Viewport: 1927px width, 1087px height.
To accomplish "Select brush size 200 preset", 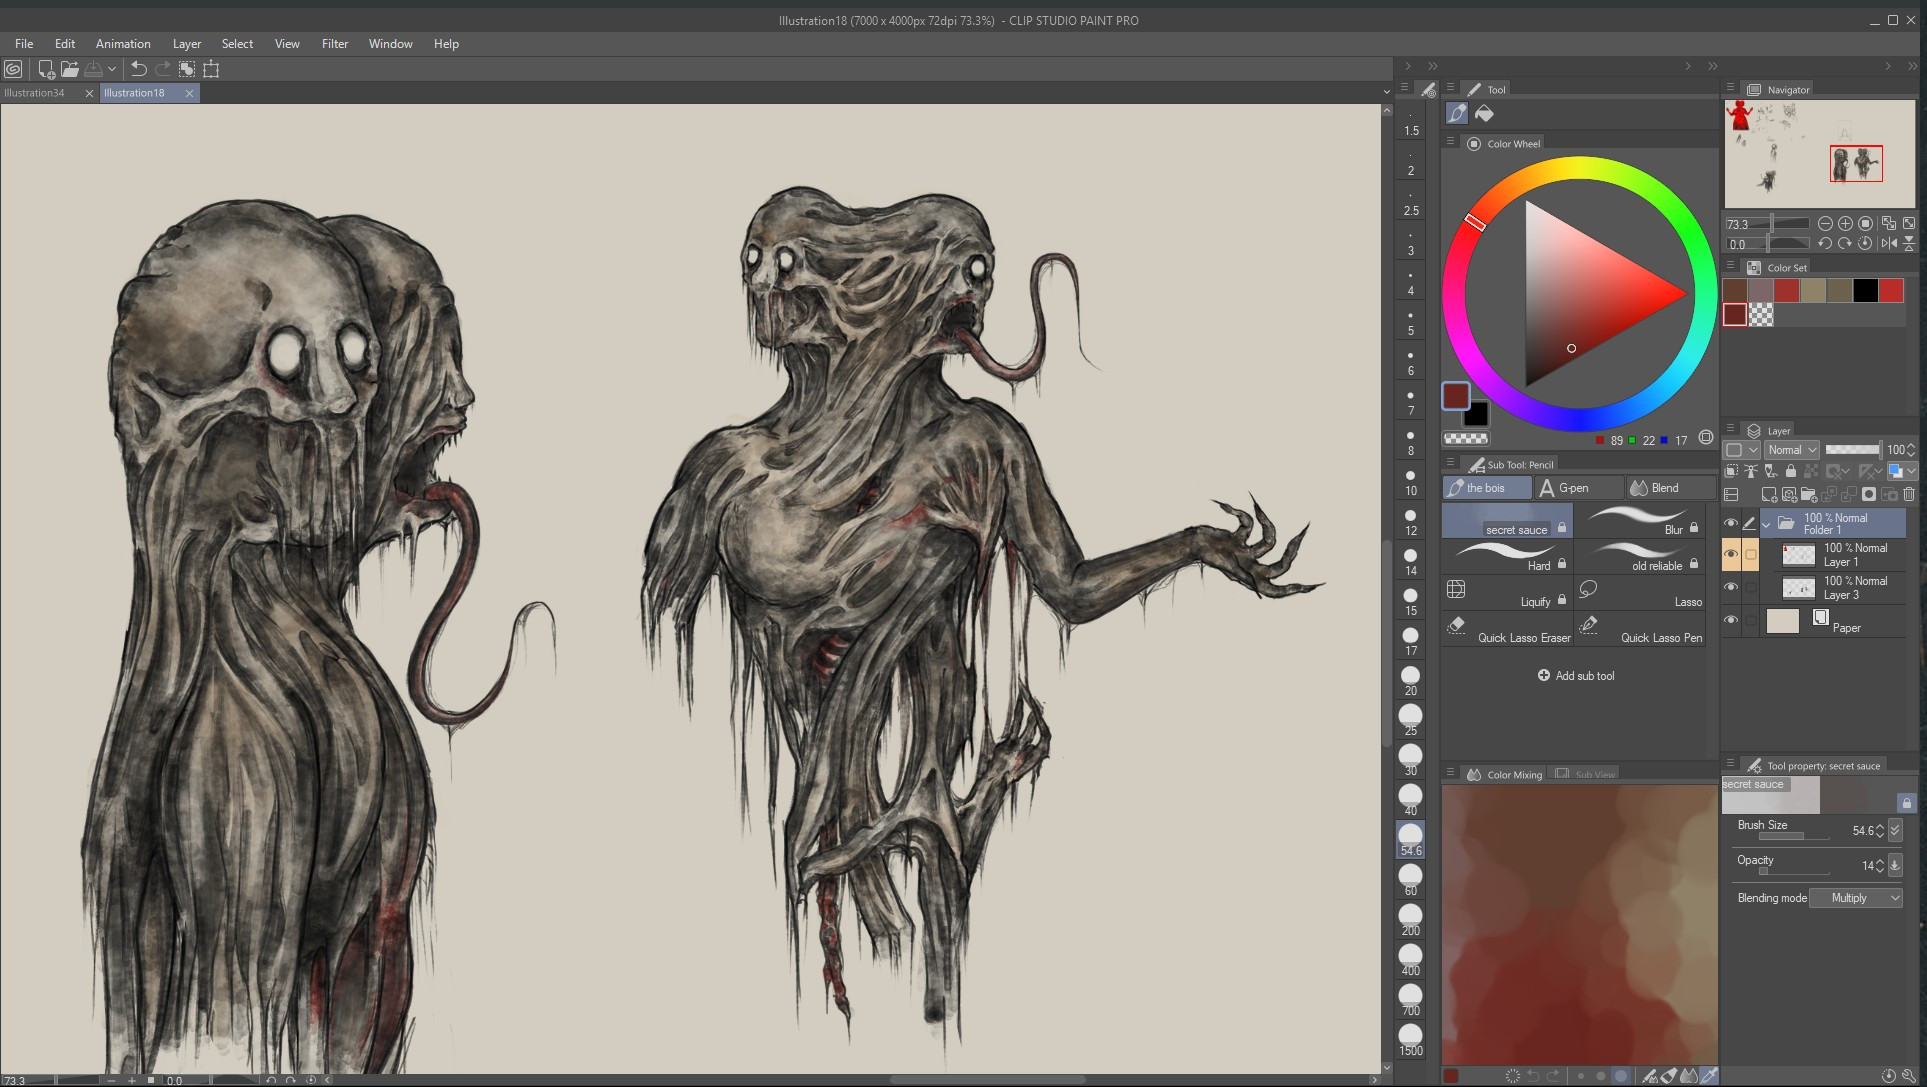I will click(1410, 920).
